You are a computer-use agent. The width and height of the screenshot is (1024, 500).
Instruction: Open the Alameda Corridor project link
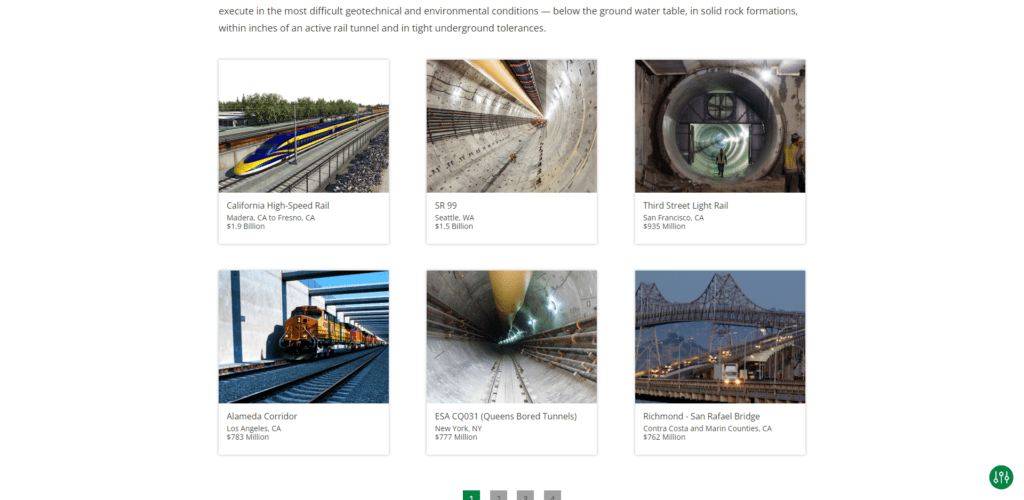click(262, 416)
